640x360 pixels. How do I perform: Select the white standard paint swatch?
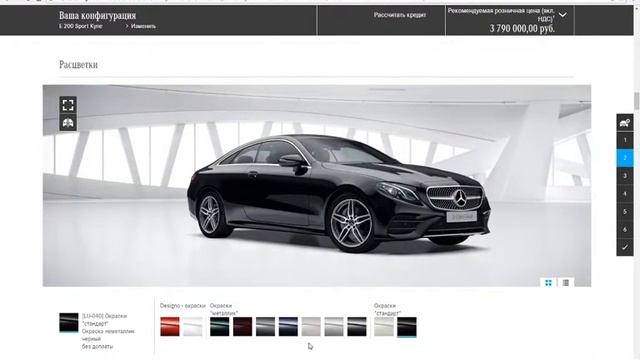click(x=384, y=327)
